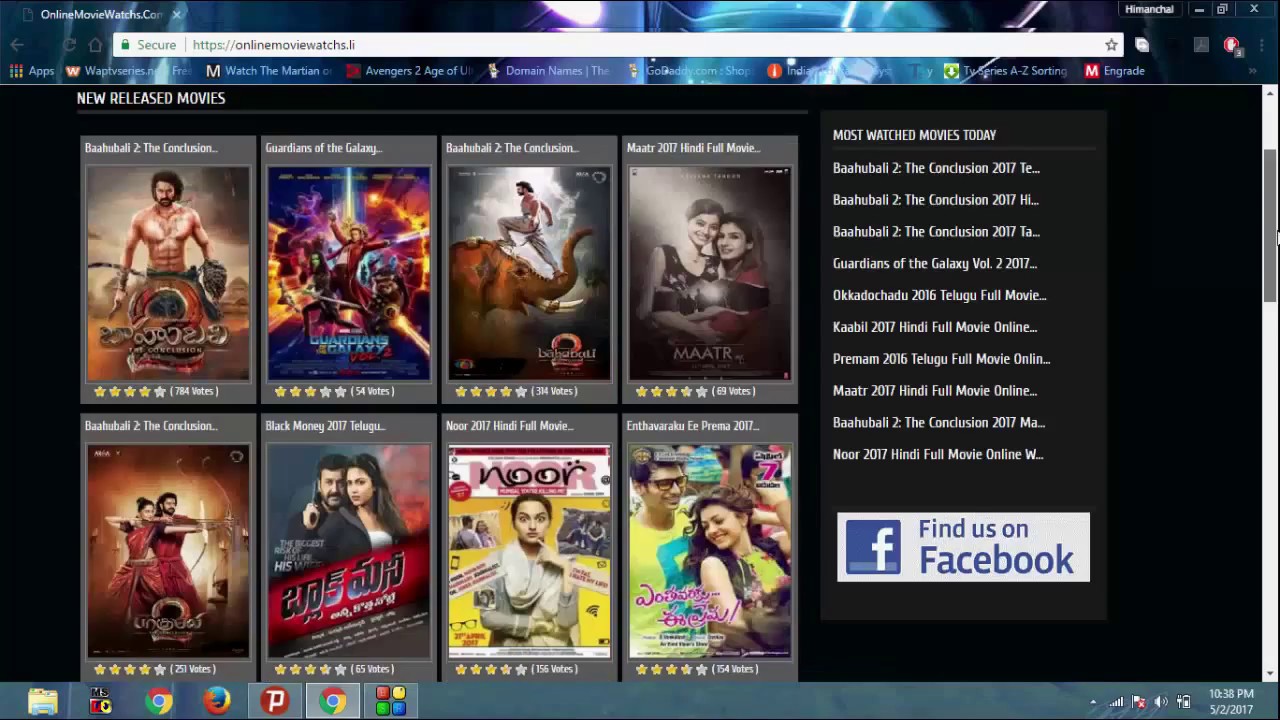This screenshot has width=1280, height=720.
Task: Reload the page with the refresh icon
Action: click(x=69, y=45)
